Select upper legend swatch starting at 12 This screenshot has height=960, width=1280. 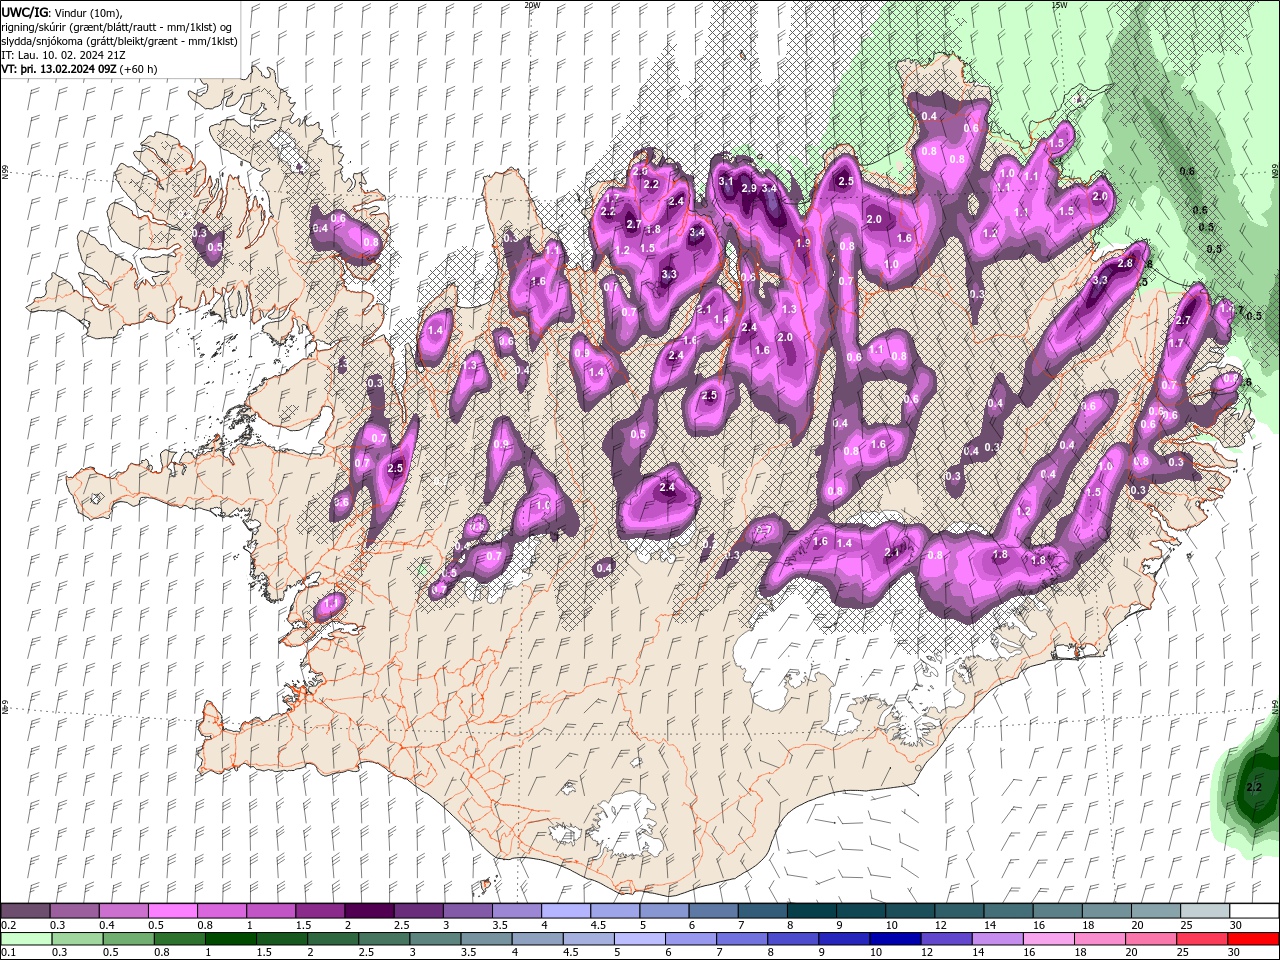point(957,911)
